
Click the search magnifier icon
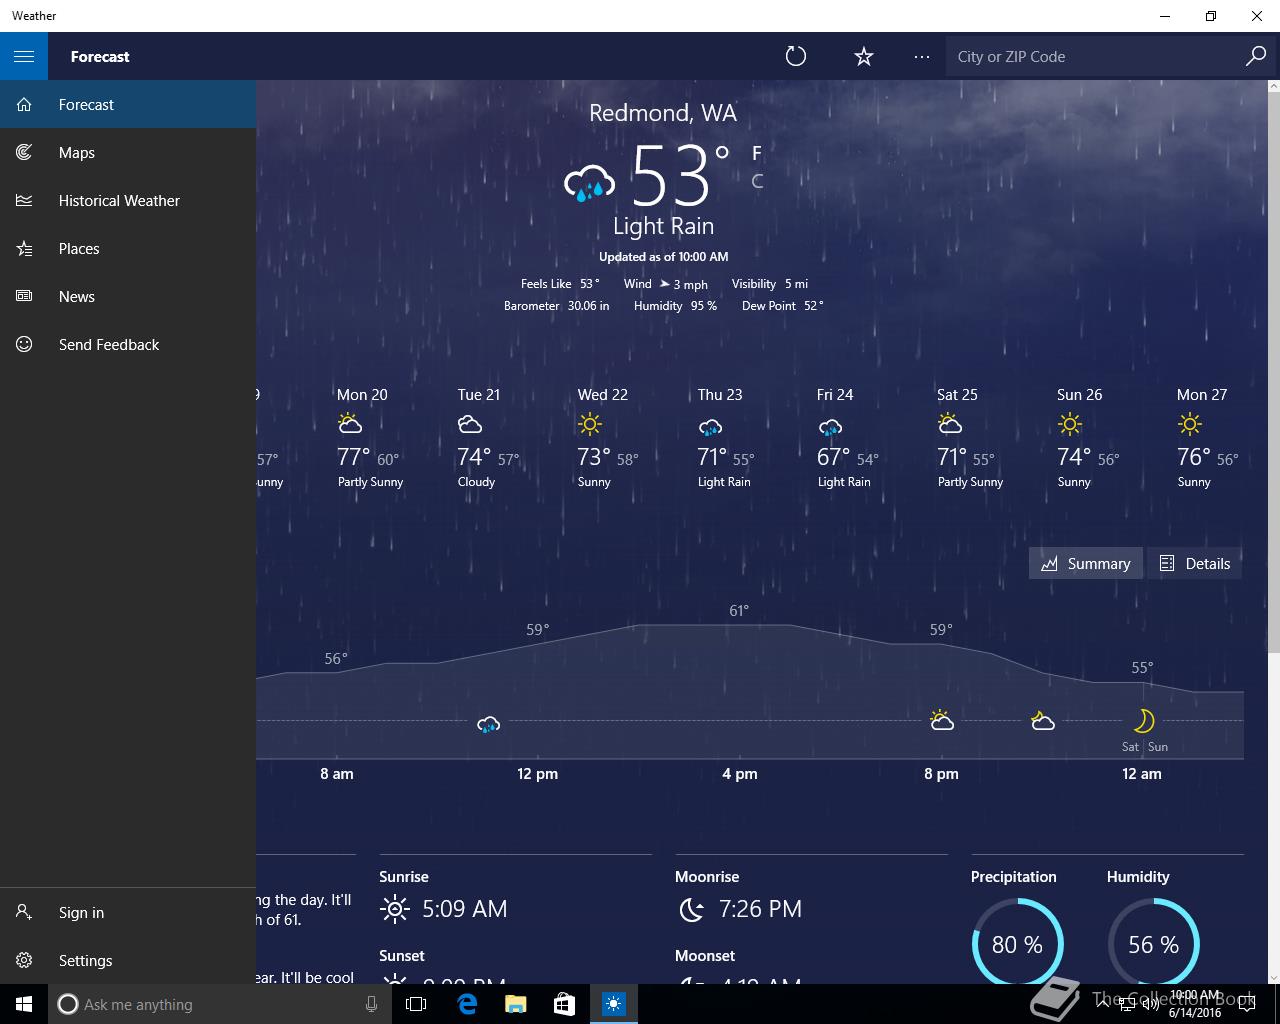[1256, 56]
